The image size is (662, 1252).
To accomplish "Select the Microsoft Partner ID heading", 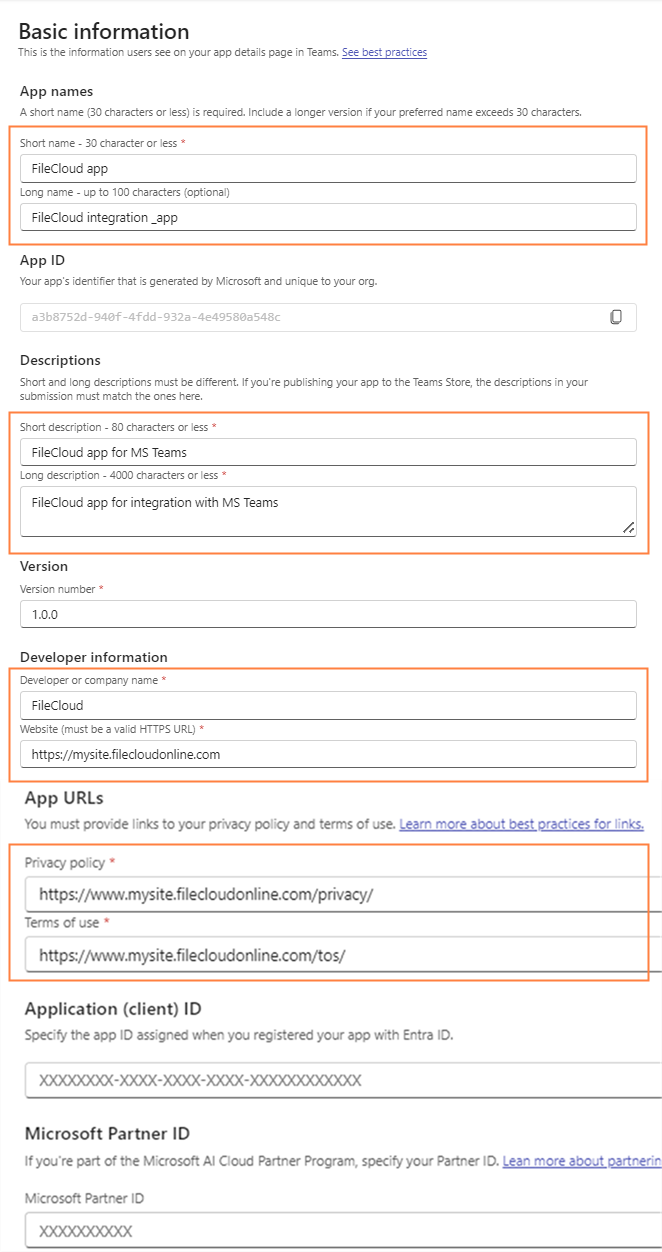I will 107,1133.
